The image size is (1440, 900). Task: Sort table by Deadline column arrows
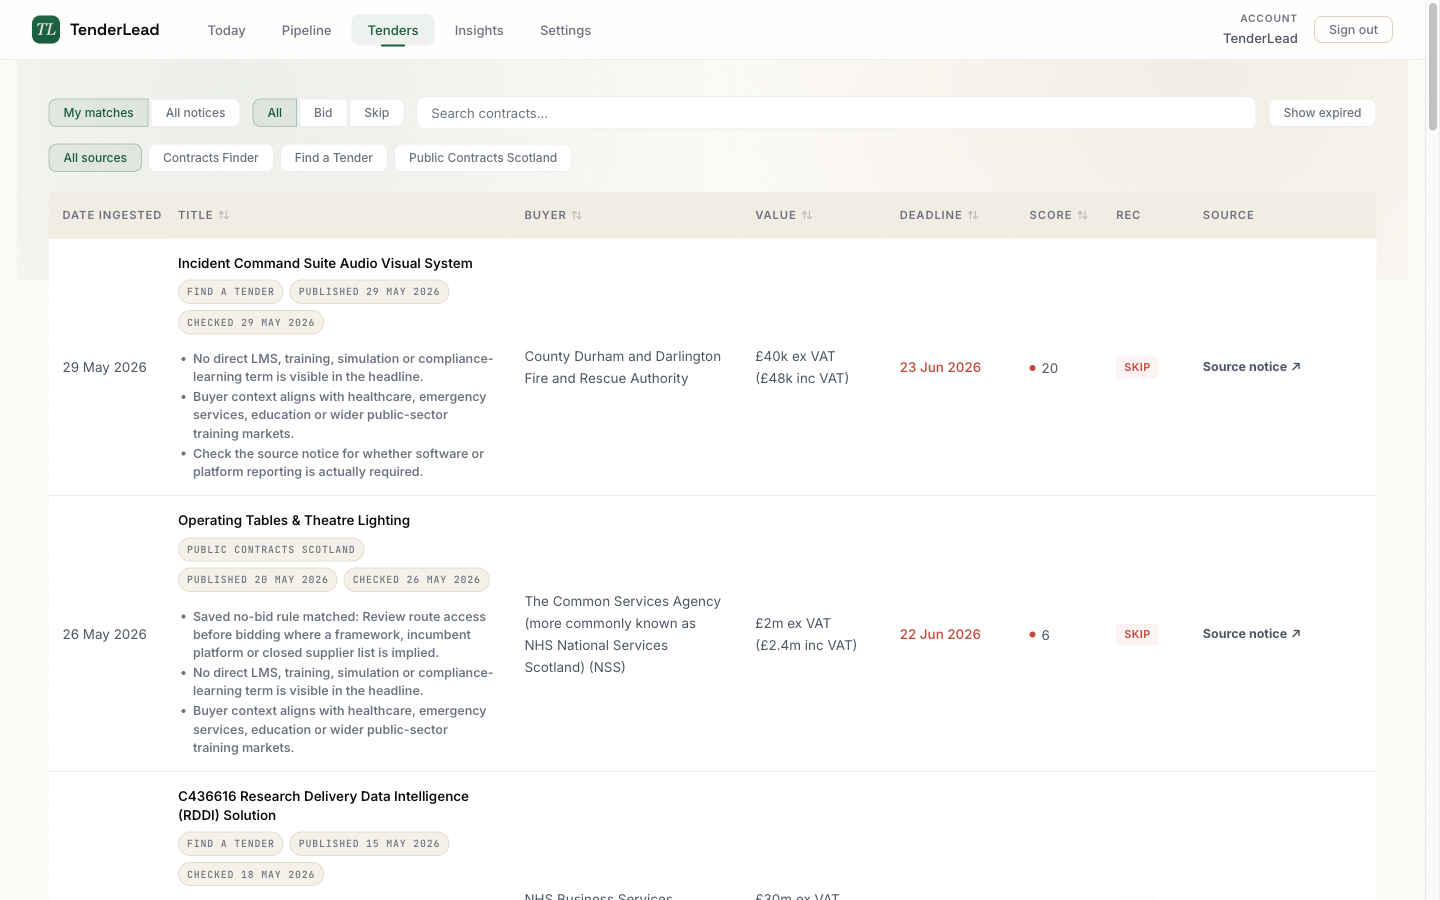click(973, 215)
